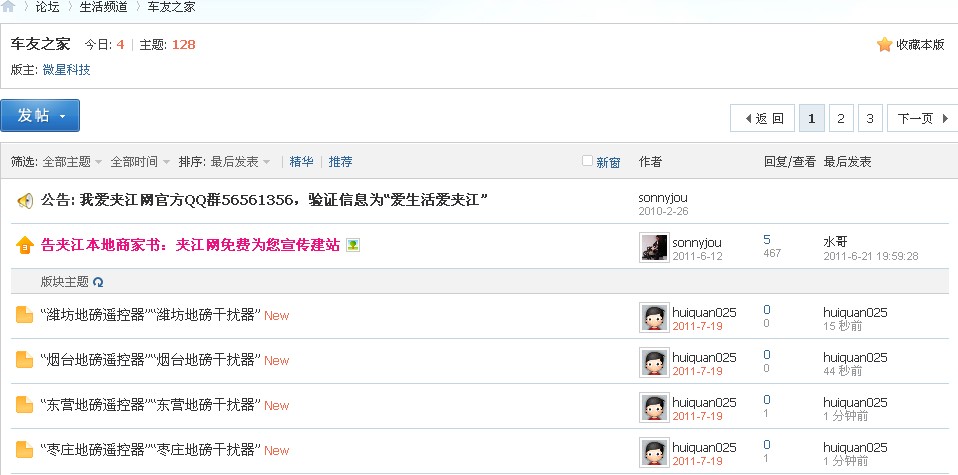Viewport: 958px width, 475px height.
Task: Click folder icon of 枣庄地磅遥控器 thread
Action: [x=24, y=450]
